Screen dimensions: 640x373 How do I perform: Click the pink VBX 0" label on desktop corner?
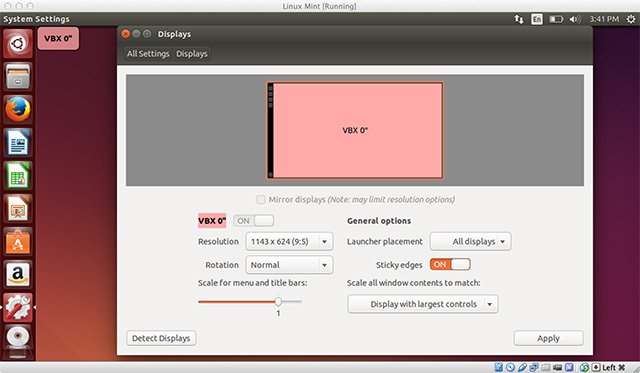point(58,38)
